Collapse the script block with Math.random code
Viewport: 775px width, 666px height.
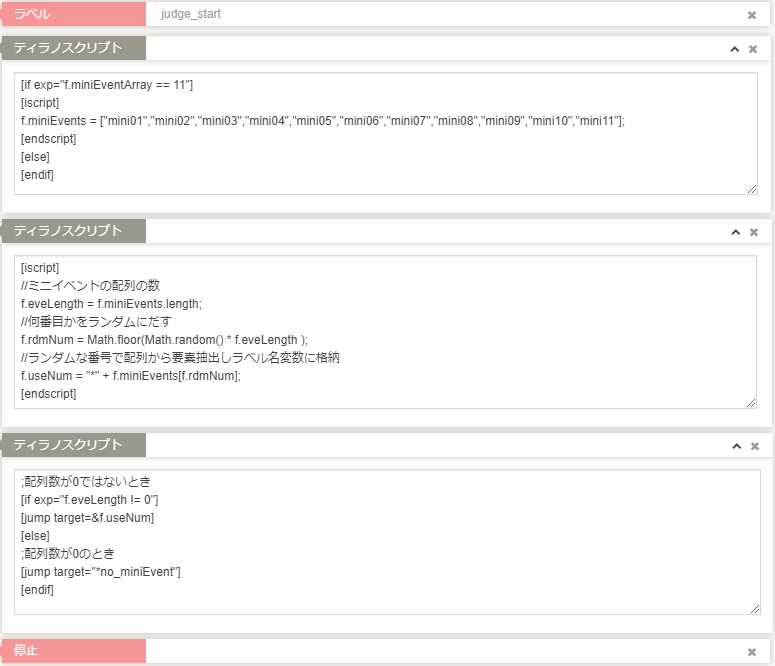[735, 232]
